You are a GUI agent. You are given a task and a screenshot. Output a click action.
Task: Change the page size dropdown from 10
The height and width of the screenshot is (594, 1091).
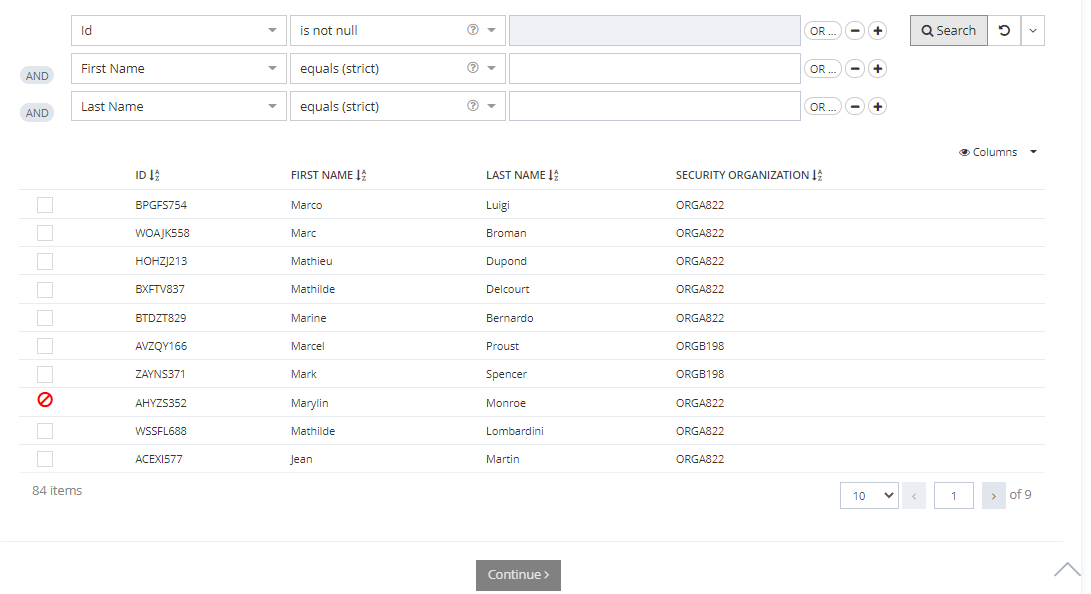click(x=868, y=495)
